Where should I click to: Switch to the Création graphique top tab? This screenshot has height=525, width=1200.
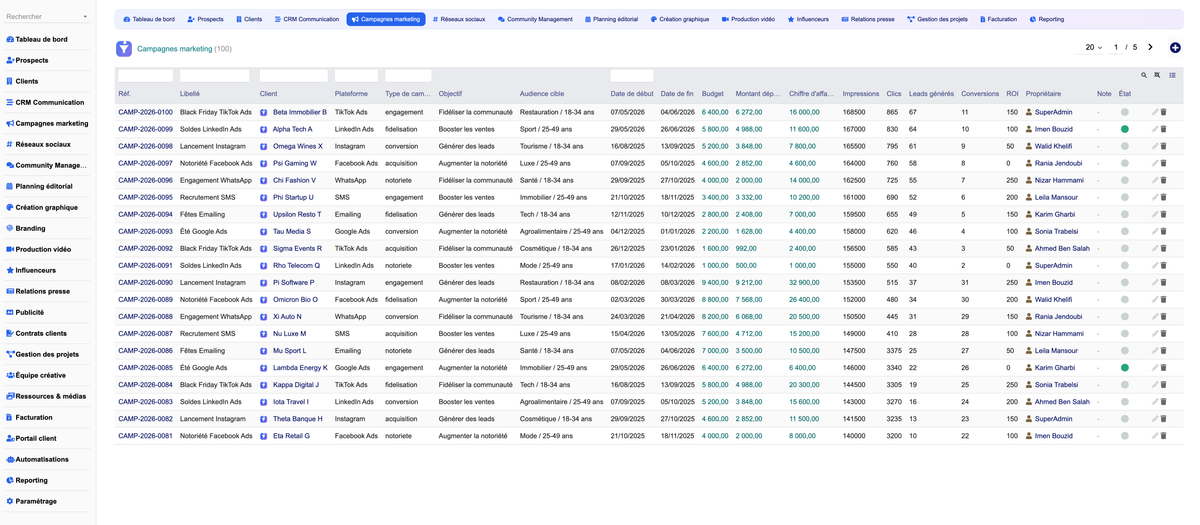point(679,19)
